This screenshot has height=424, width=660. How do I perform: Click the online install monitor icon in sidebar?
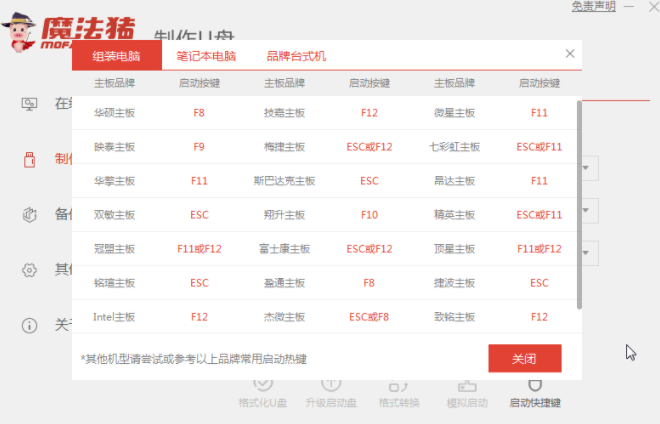30,104
